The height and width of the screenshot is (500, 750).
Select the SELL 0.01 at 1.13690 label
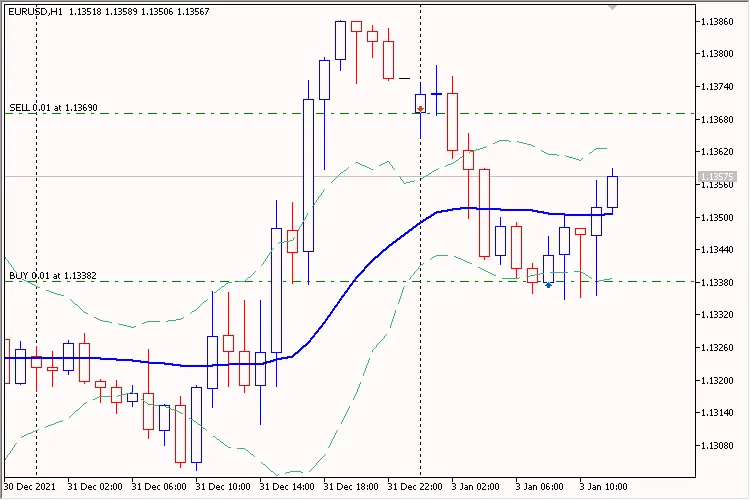click(x=53, y=107)
